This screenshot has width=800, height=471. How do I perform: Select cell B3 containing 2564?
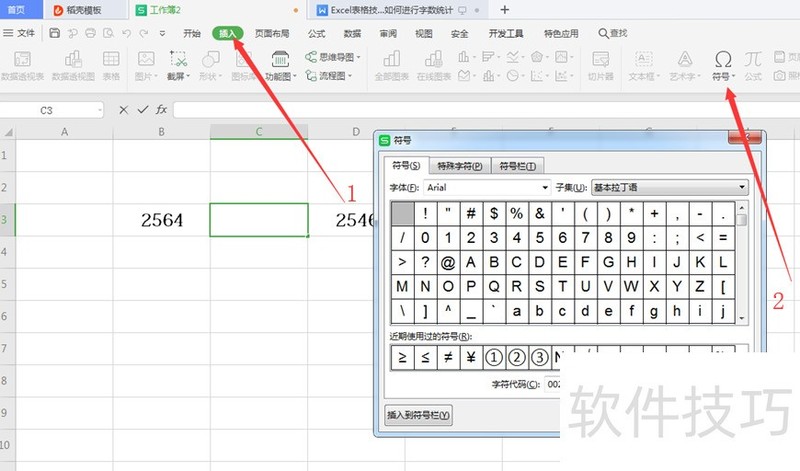click(161, 220)
